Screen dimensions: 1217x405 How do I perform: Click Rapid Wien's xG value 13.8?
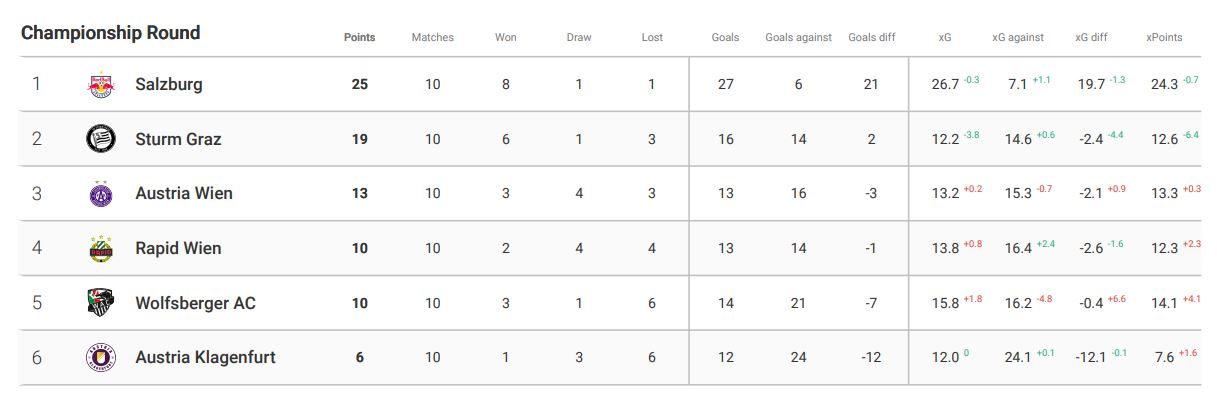[x=945, y=249]
